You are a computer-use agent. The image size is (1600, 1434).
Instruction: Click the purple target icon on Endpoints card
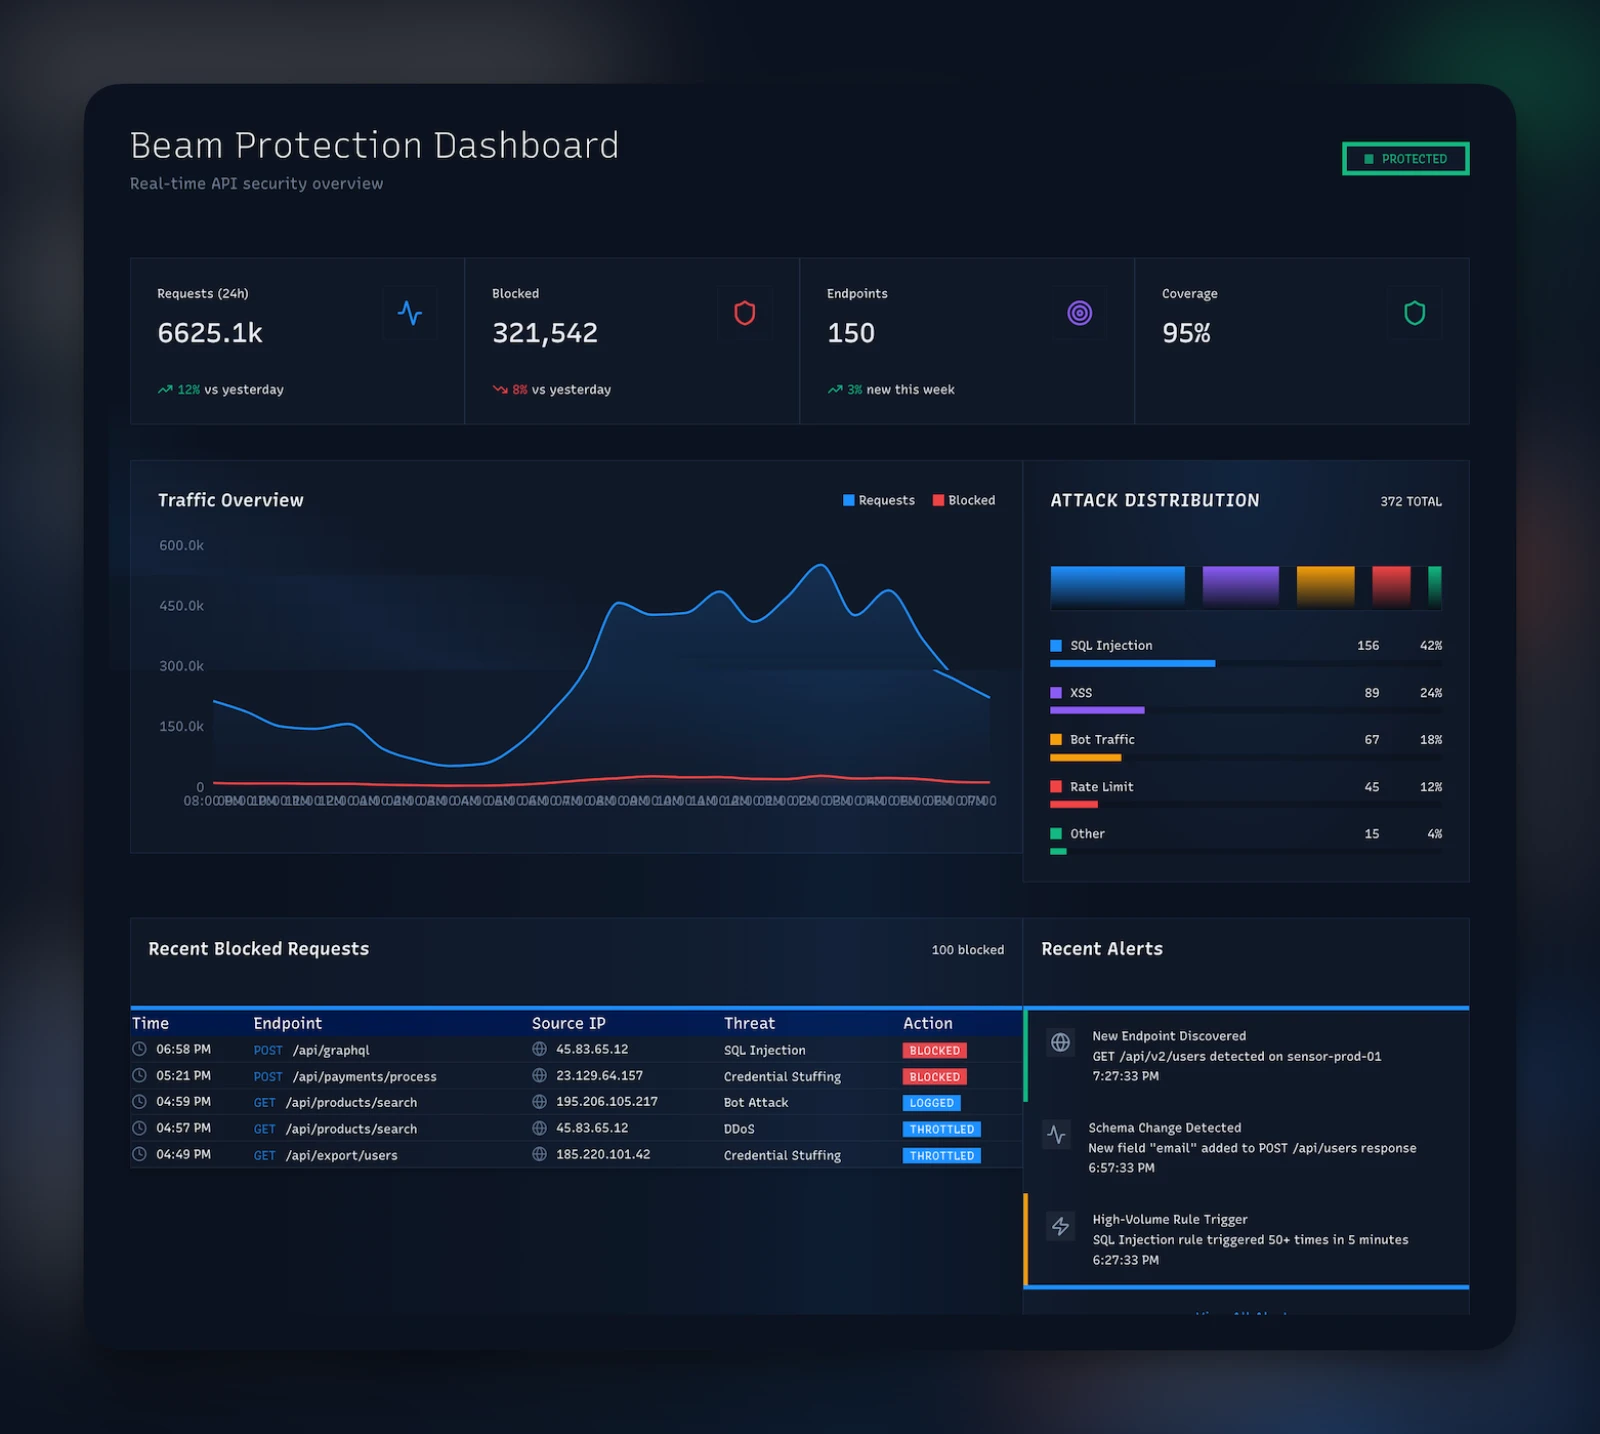[x=1080, y=313]
